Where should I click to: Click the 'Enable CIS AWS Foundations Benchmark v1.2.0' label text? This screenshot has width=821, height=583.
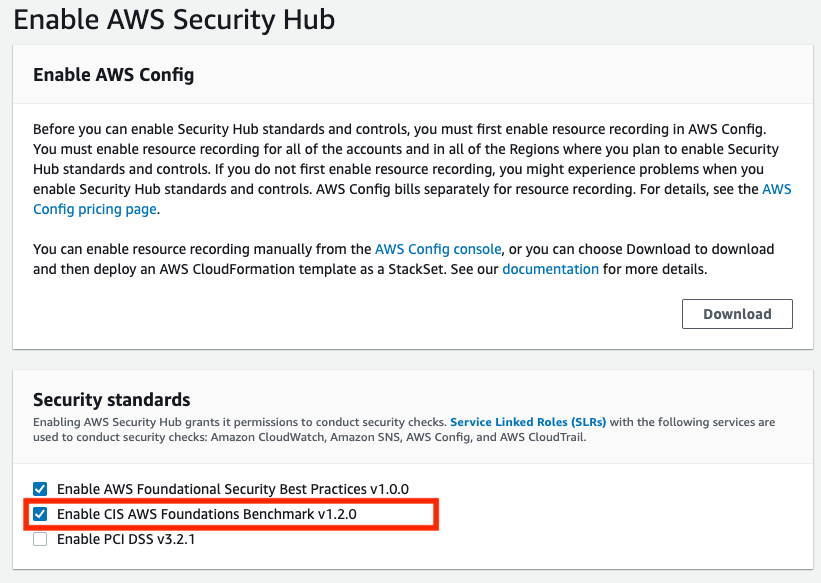(206, 514)
